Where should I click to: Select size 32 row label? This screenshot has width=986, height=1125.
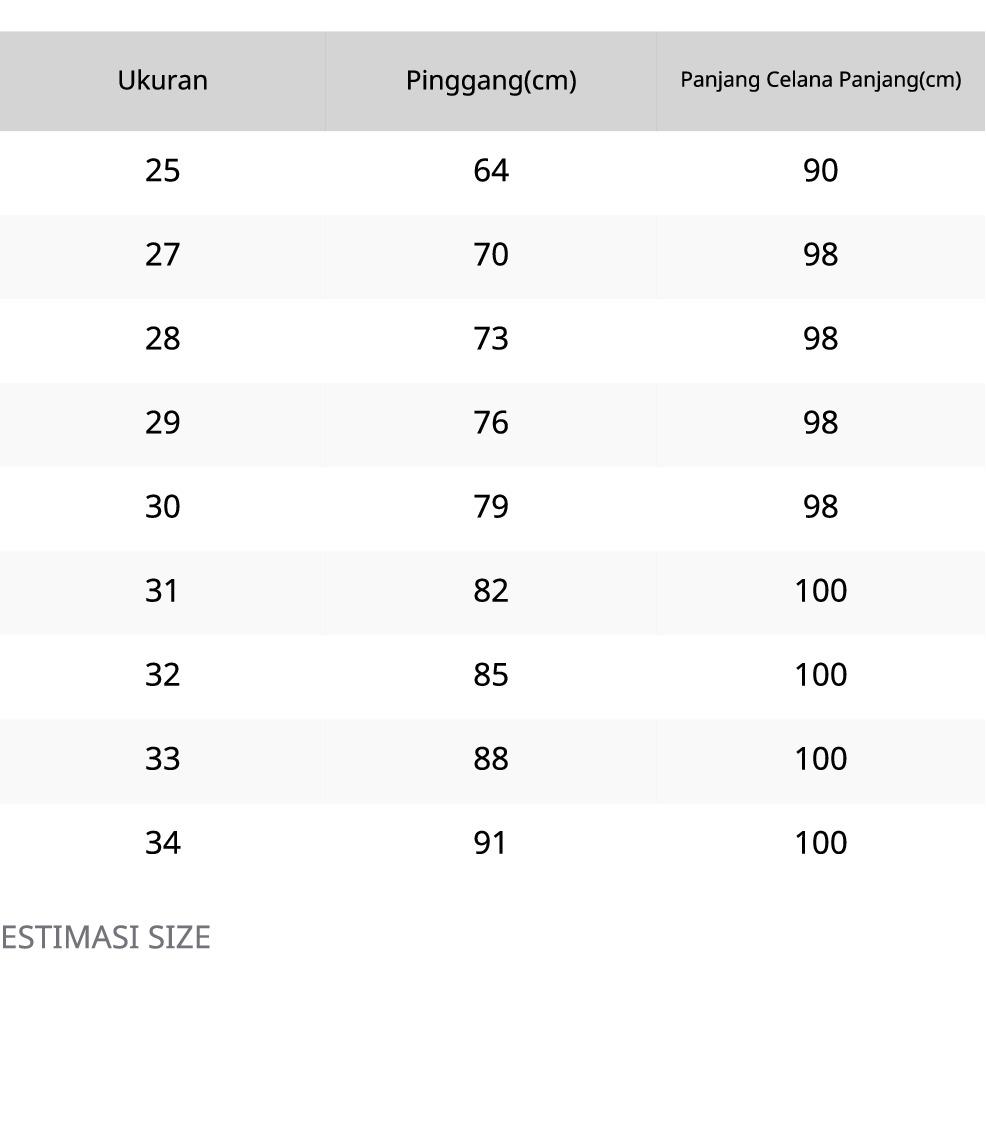point(162,675)
